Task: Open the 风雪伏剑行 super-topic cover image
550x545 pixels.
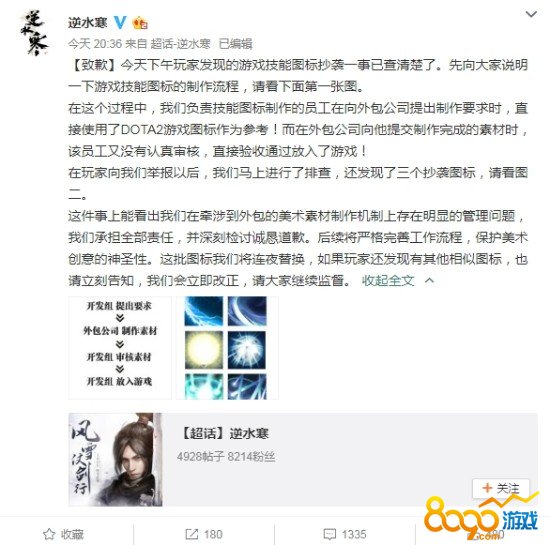Action: 115,459
